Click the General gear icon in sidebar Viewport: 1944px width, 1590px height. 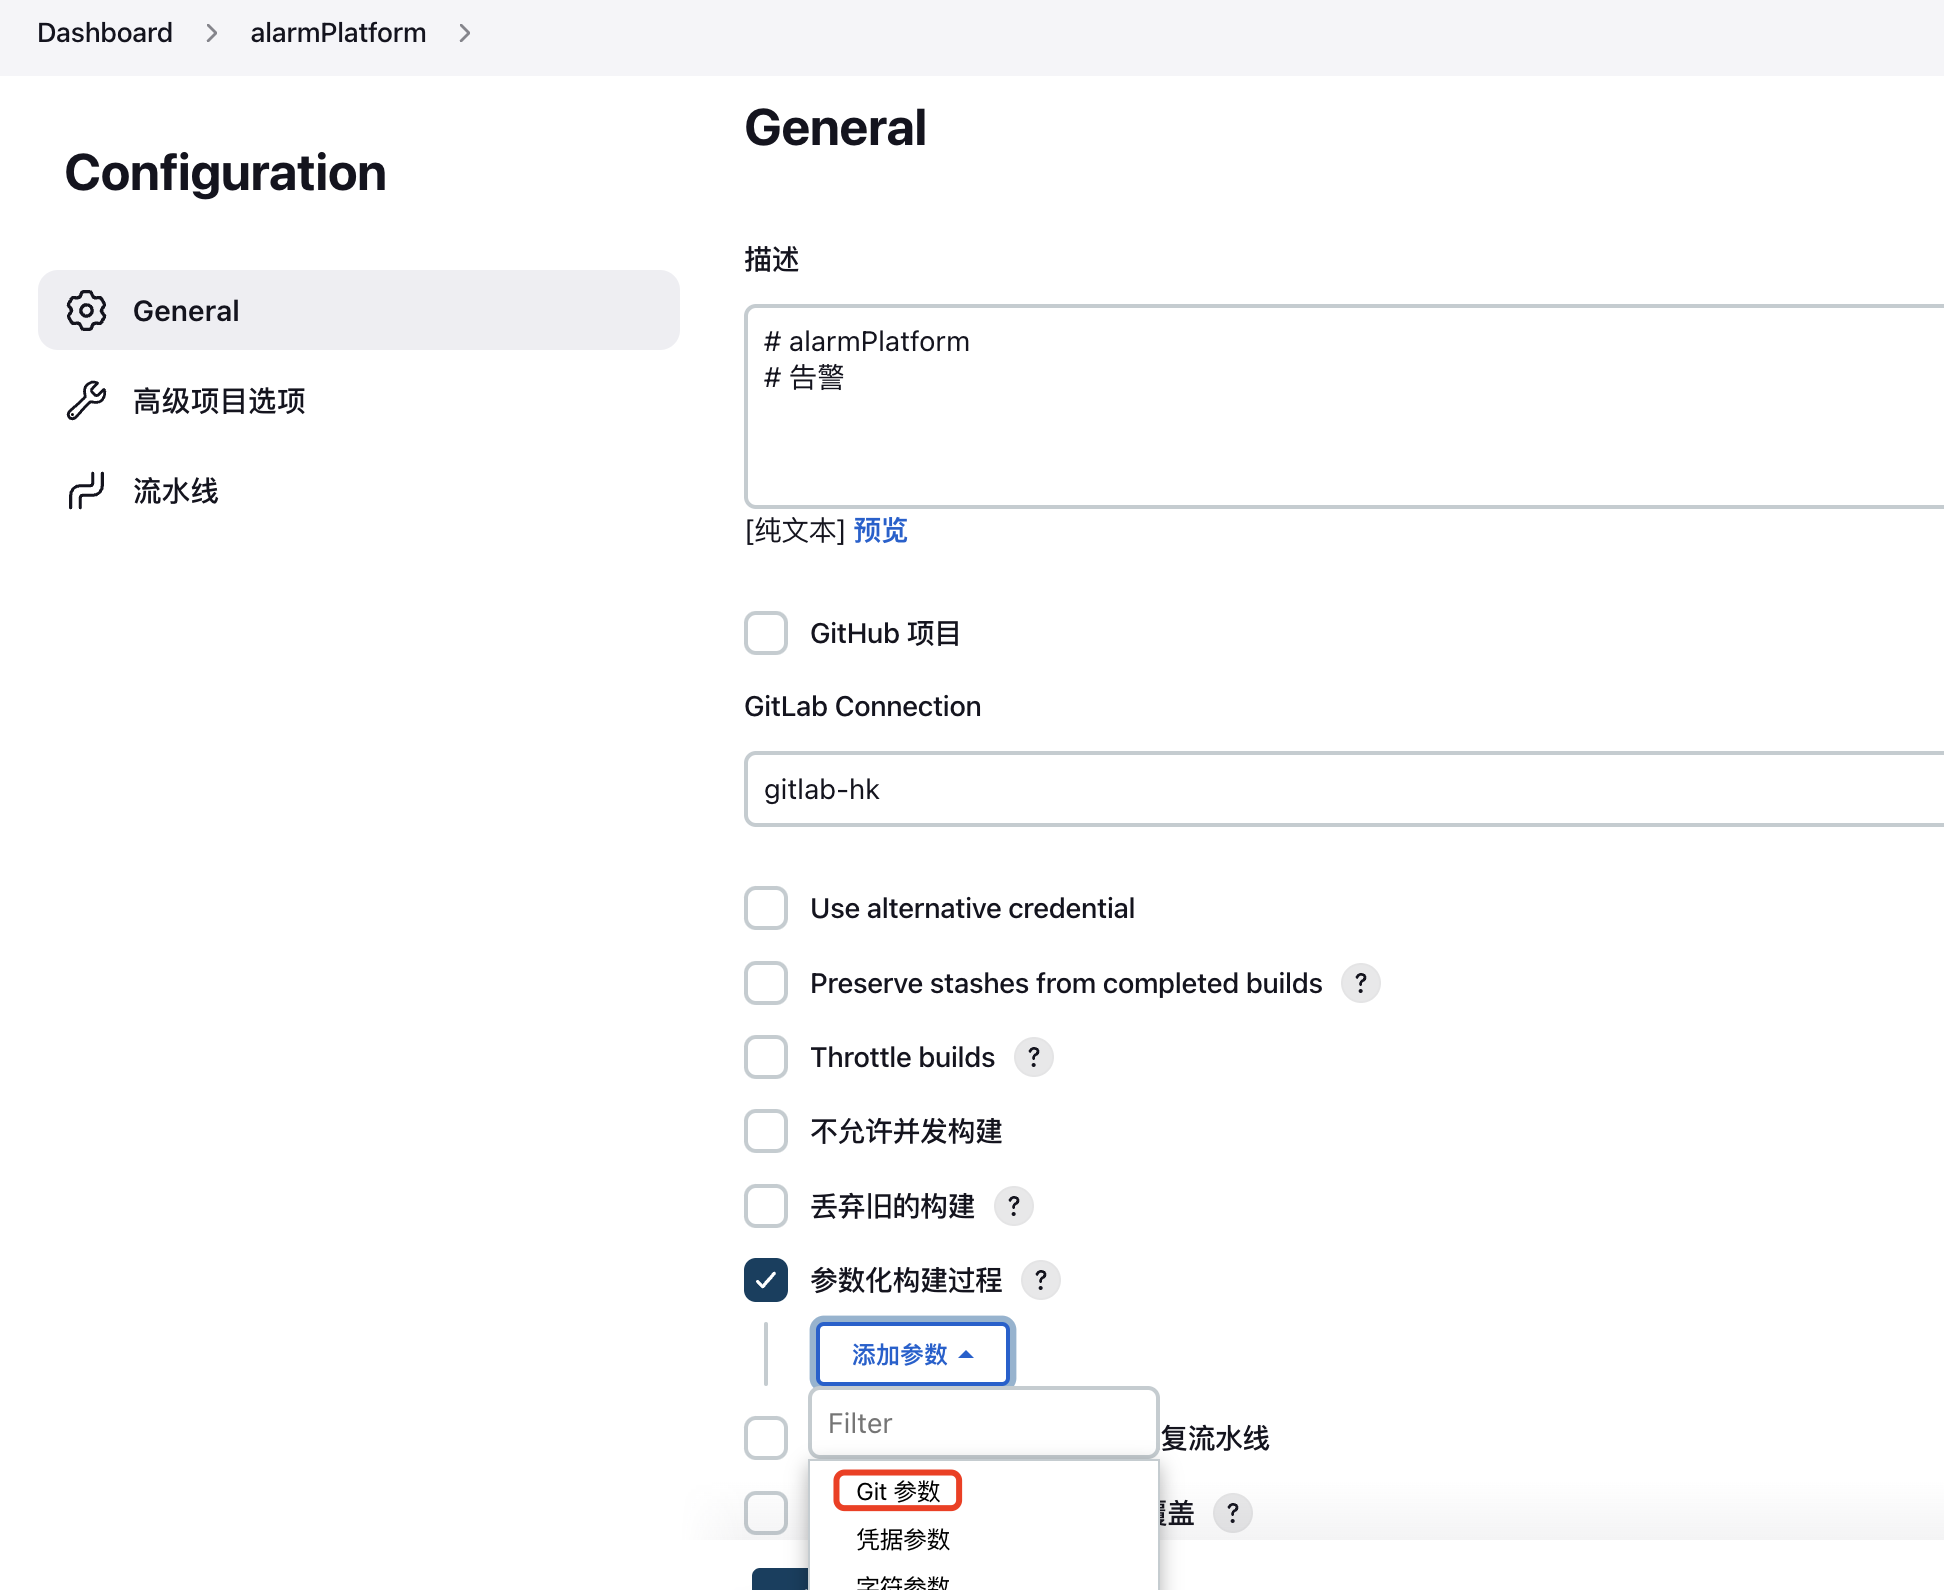[x=87, y=311]
